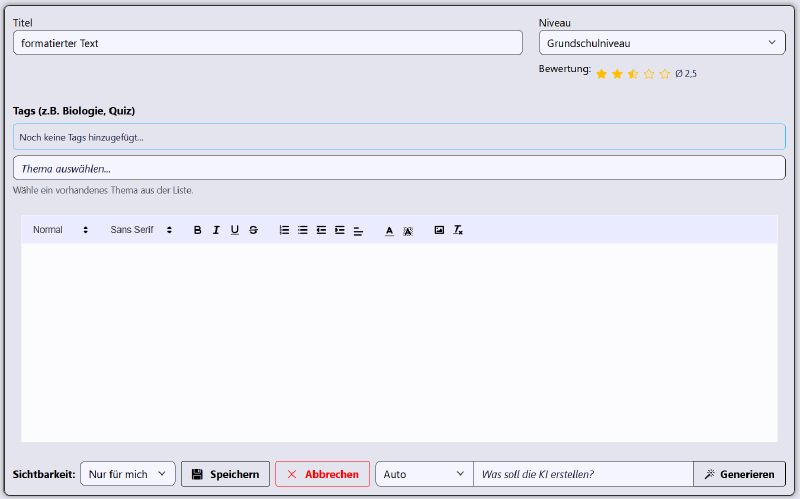Clear formatting with the Tx icon
800x499 pixels.
458,230
